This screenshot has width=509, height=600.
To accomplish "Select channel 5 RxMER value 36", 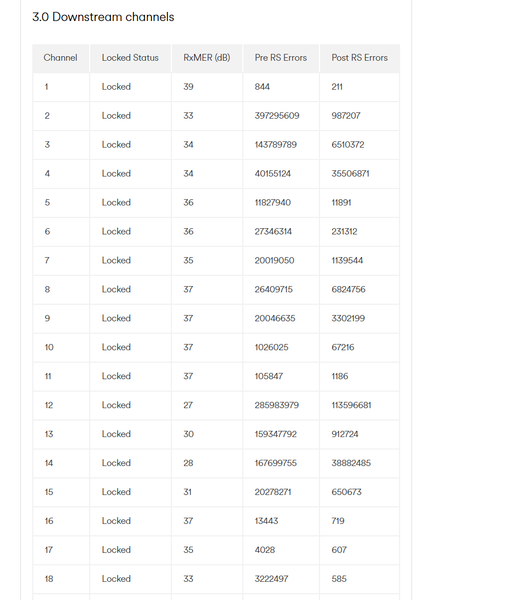I will tap(188, 202).
